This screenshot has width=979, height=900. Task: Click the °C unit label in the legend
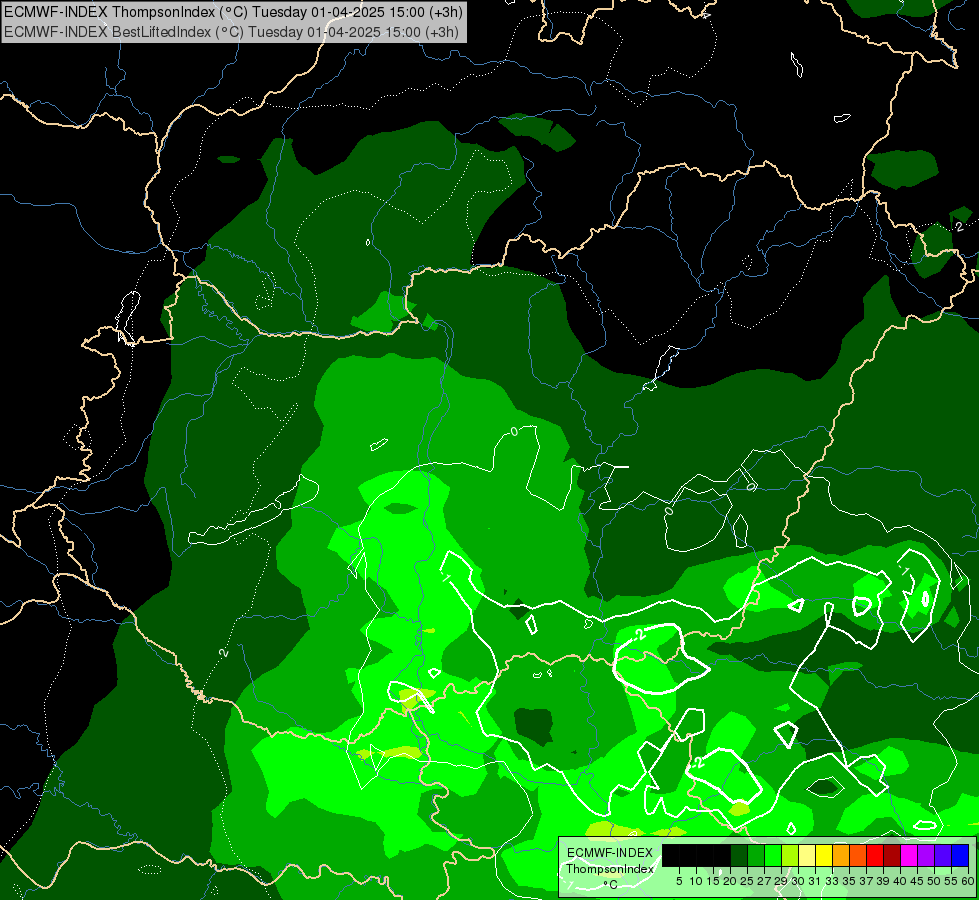[x=610, y=885]
